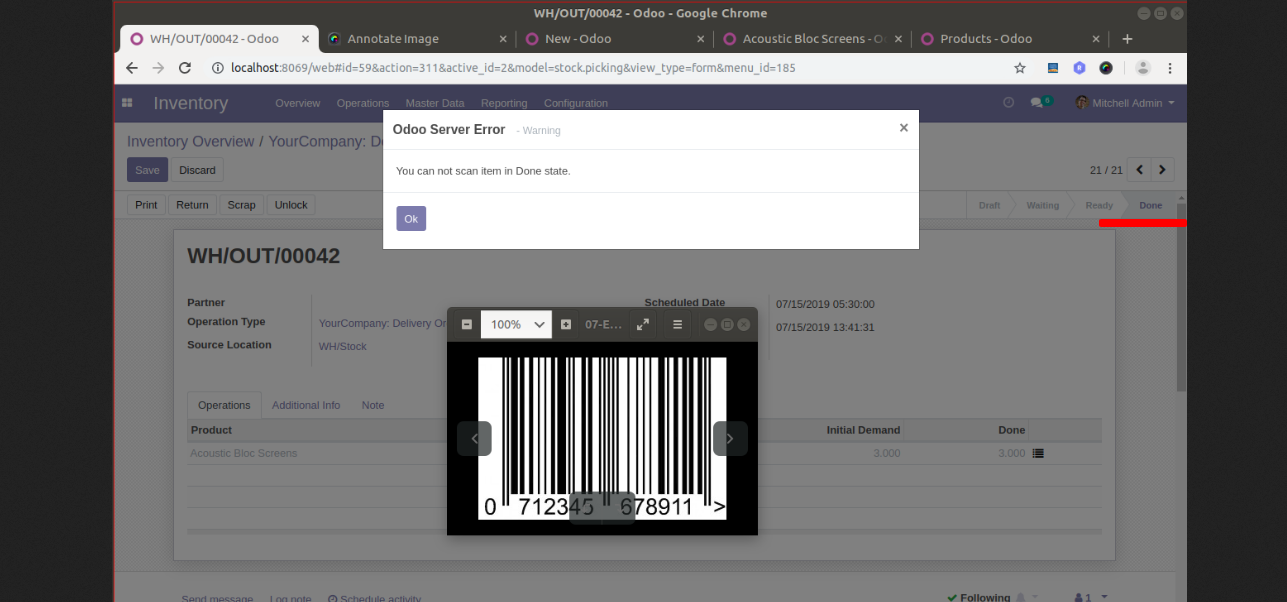The image size is (1287, 602).
Task: Close the Odoo Server Error dialog
Action: (903, 128)
